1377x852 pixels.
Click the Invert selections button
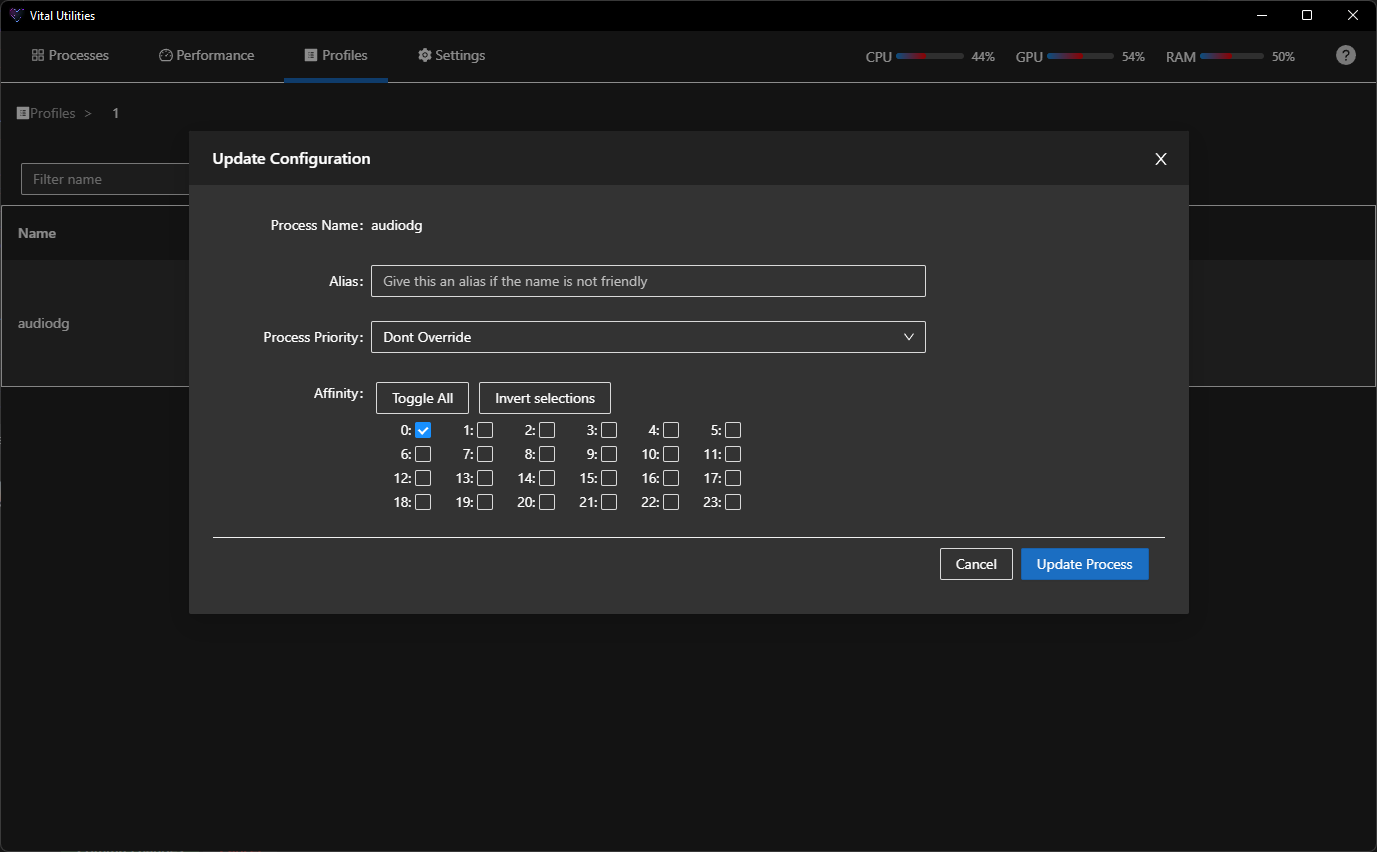(545, 398)
